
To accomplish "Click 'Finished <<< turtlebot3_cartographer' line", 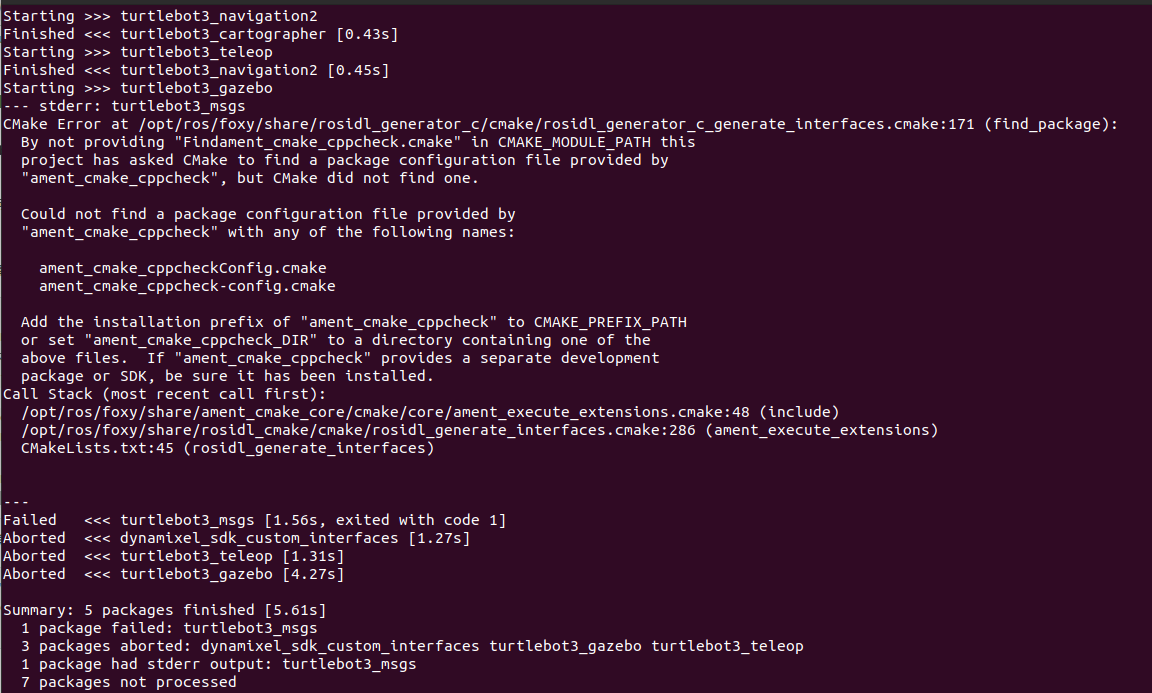I will 201,34.
